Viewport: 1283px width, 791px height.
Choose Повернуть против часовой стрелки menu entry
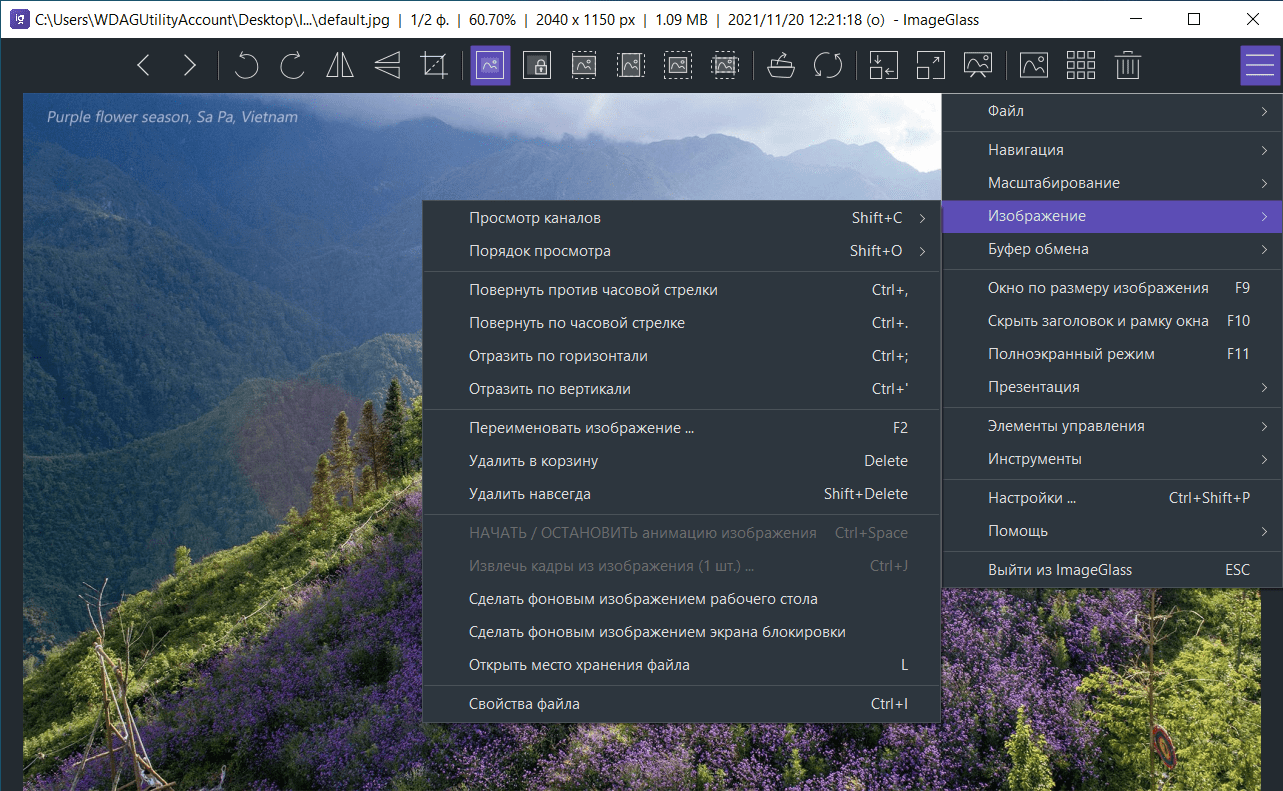click(x=681, y=290)
